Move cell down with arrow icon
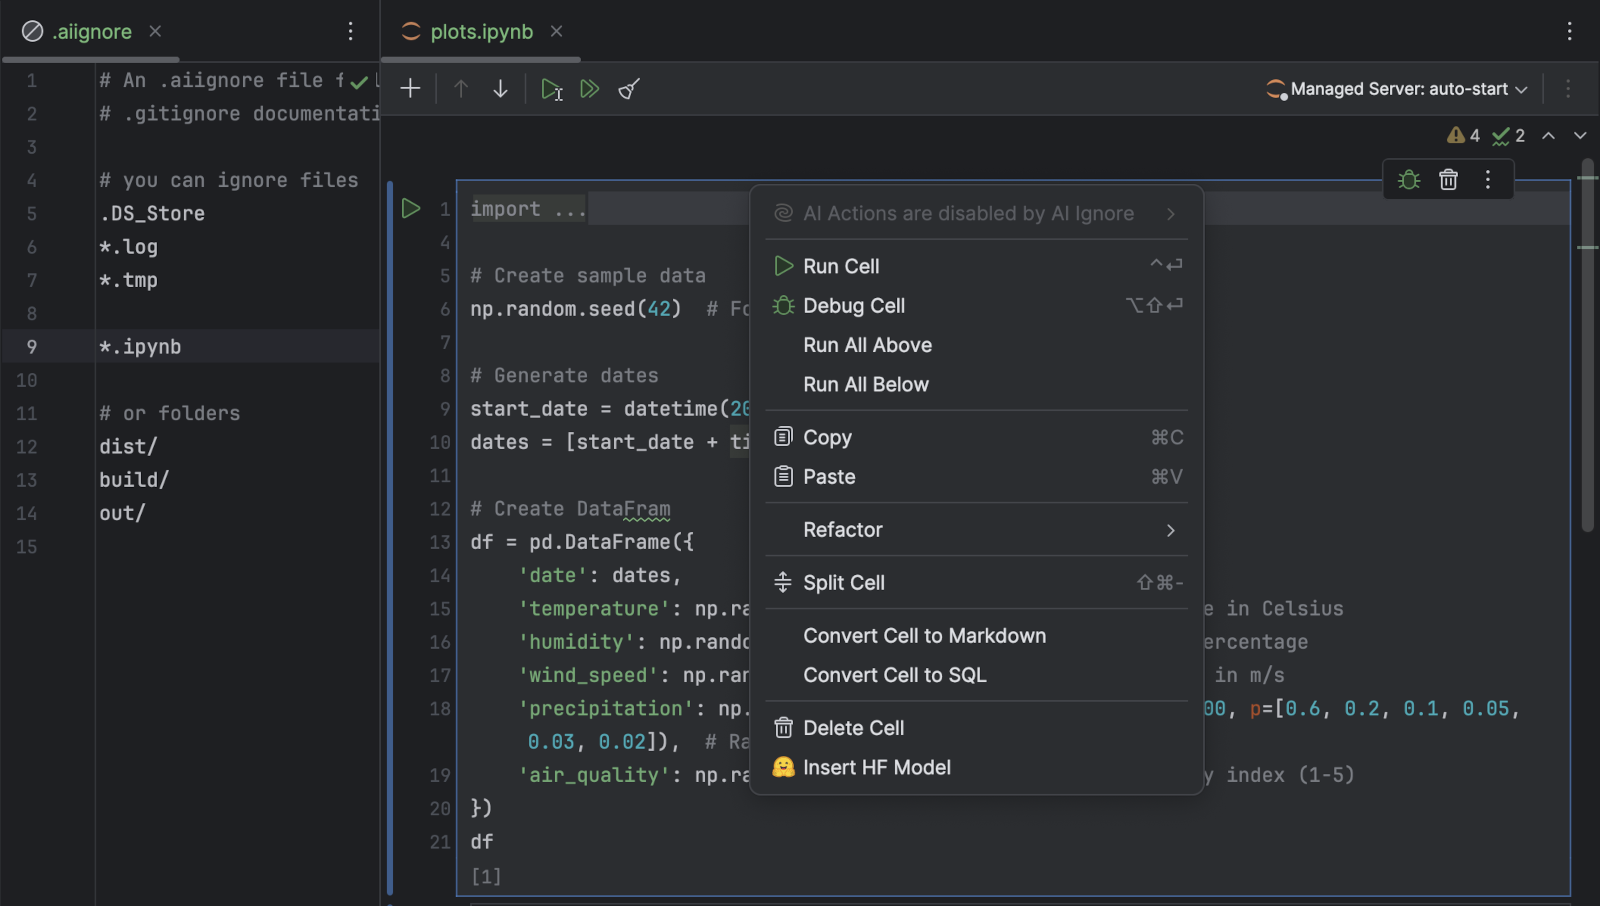The height and width of the screenshot is (906, 1600). coord(500,89)
